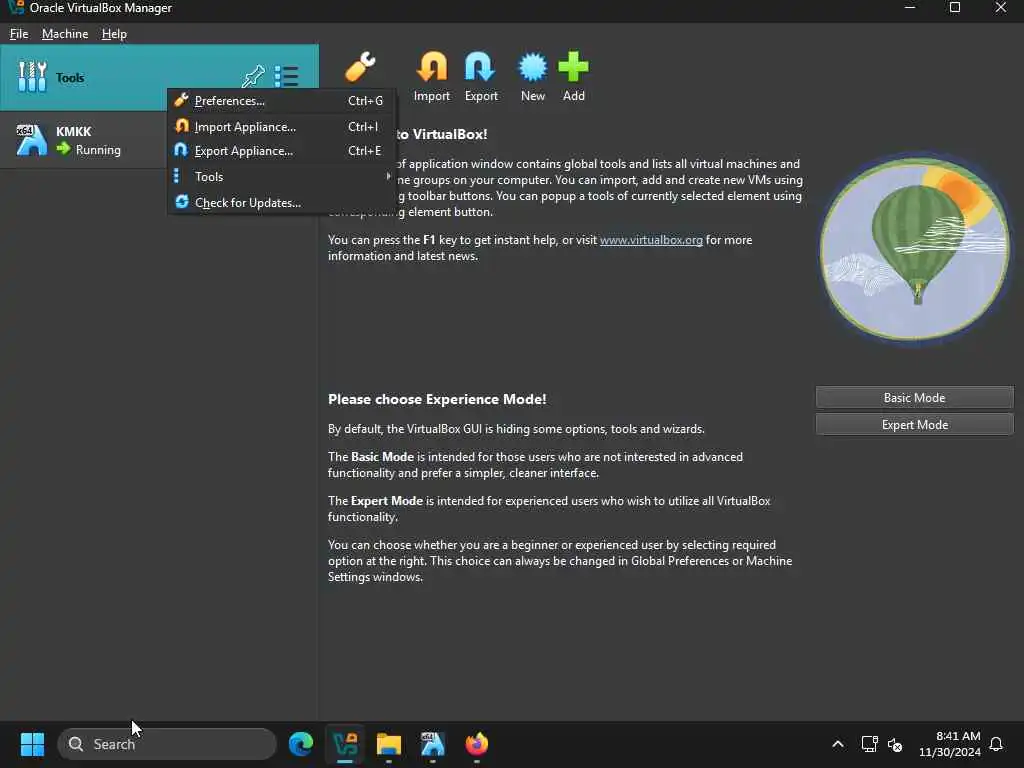Image resolution: width=1024 pixels, height=768 pixels.
Task: Click the Preferences wrench toolbar icon
Action: click(x=360, y=67)
